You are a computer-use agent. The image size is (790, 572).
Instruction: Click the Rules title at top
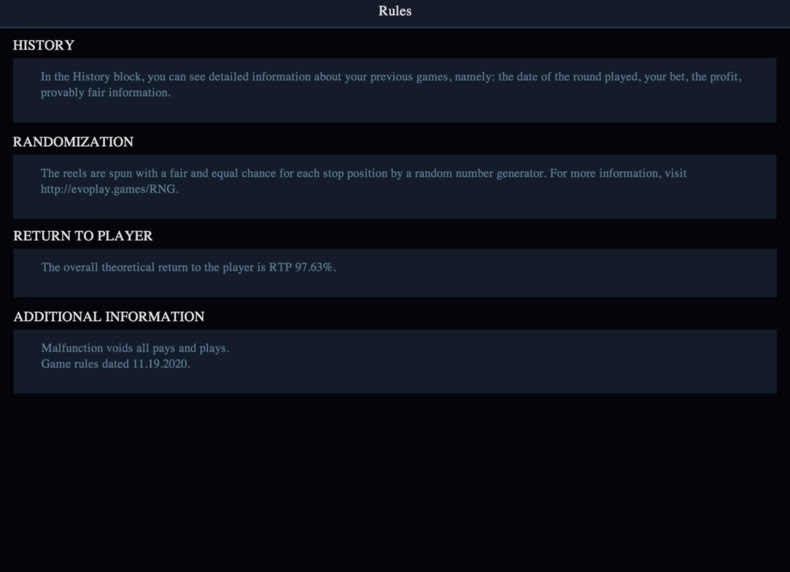(x=394, y=11)
